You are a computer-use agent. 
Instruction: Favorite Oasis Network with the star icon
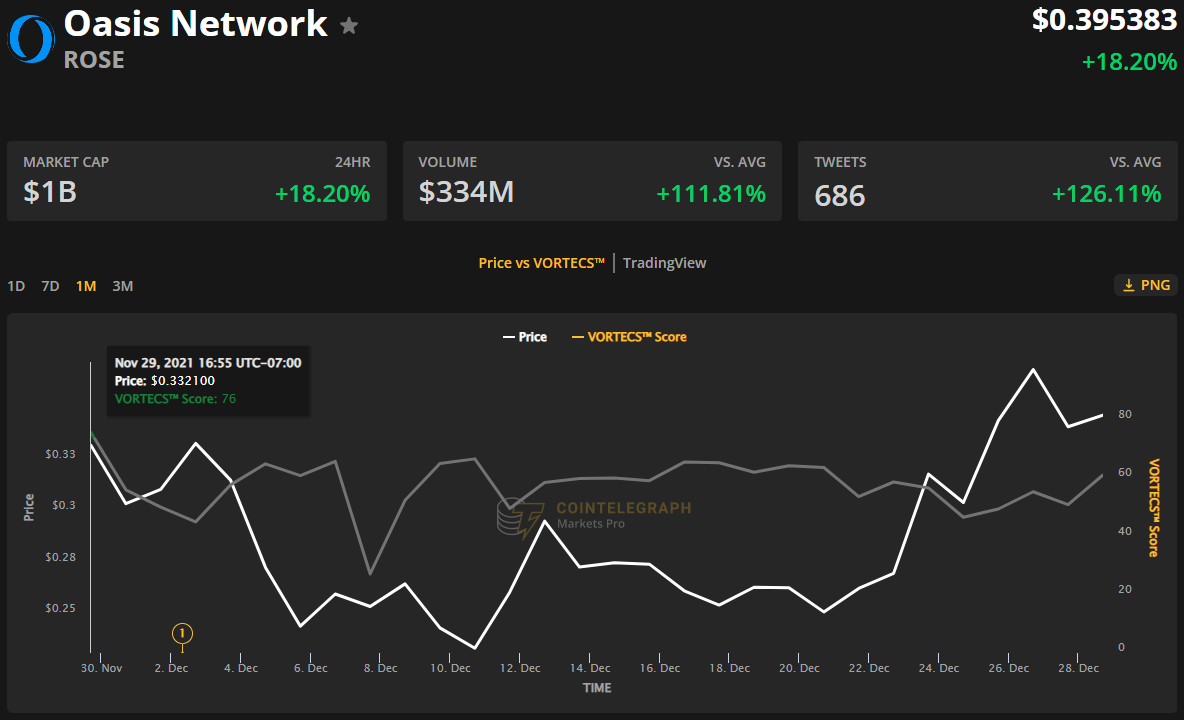(349, 26)
